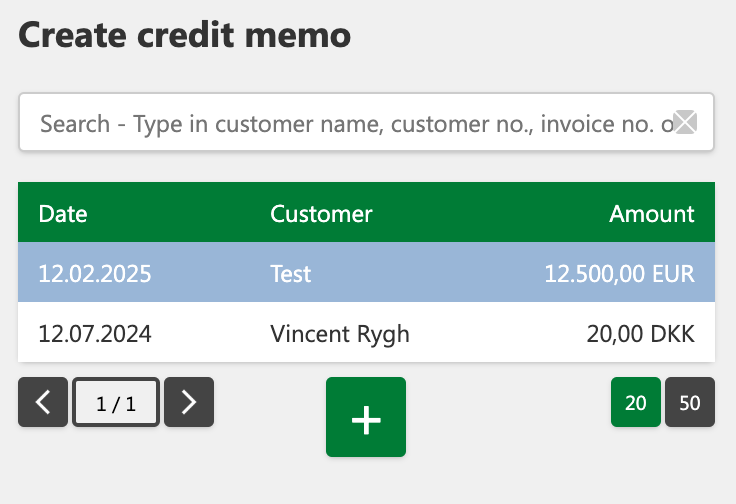This screenshot has width=736, height=504.
Task: Click the 12.02.2025 date cell
Action: (95, 274)
